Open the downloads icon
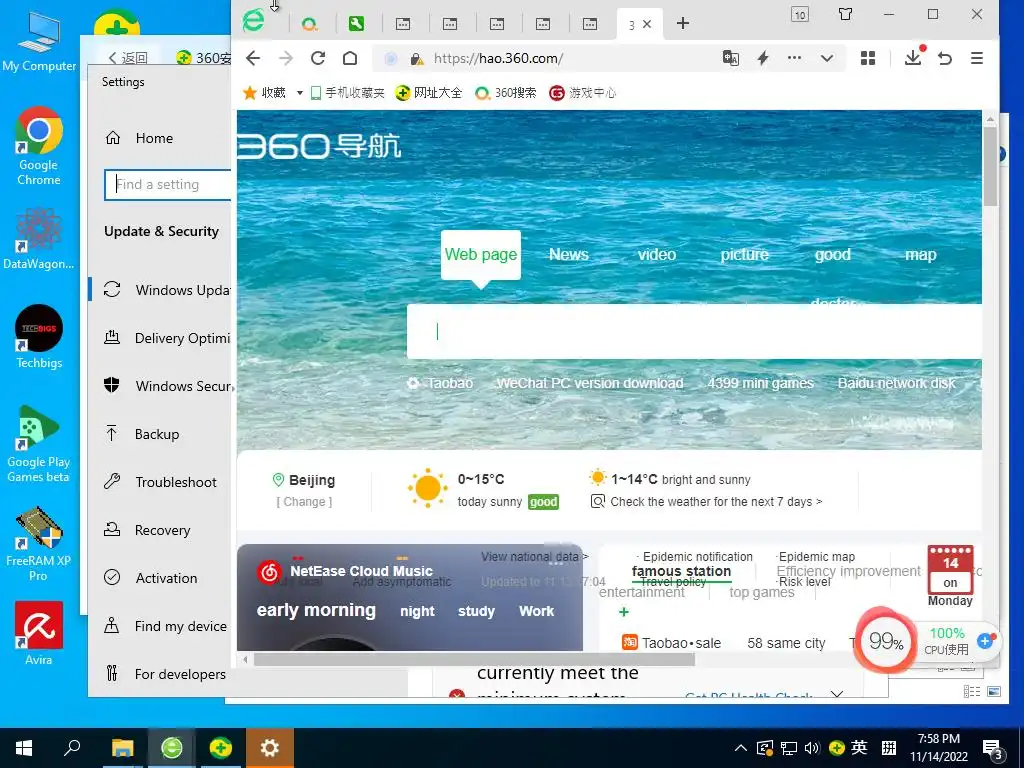This screenshot has height=768, width=1024. [x=914, y=57]
